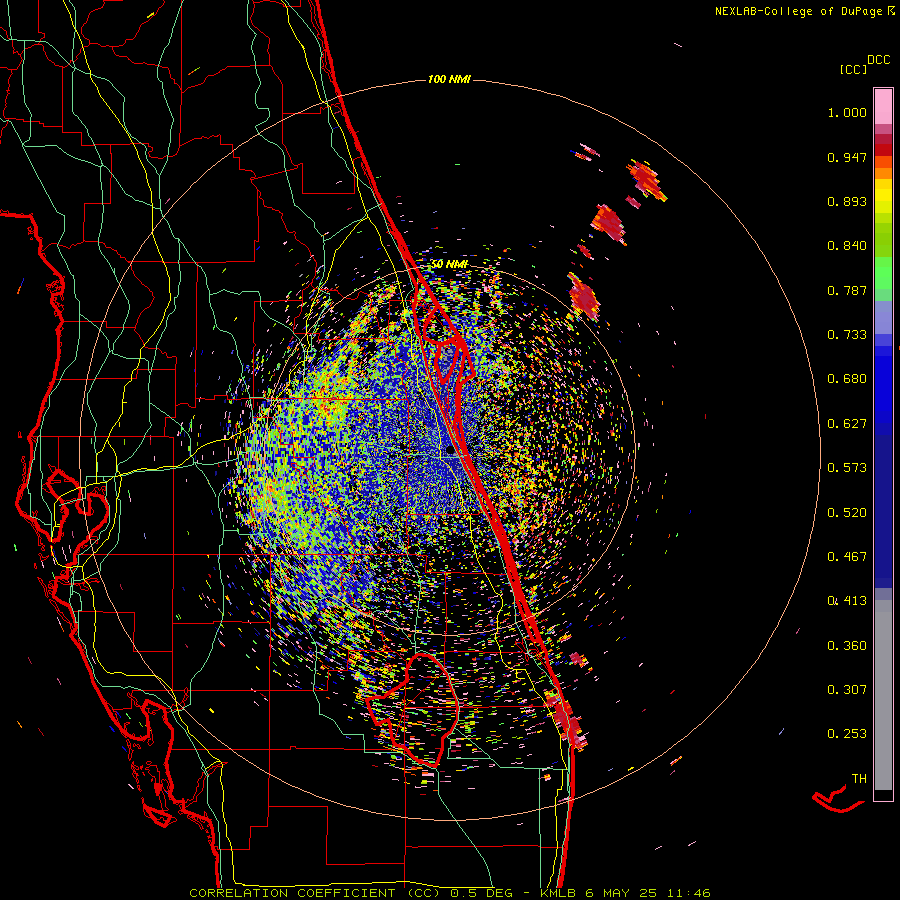
Task: Click the 11:46 timestamp
Action: coord(689,893)
